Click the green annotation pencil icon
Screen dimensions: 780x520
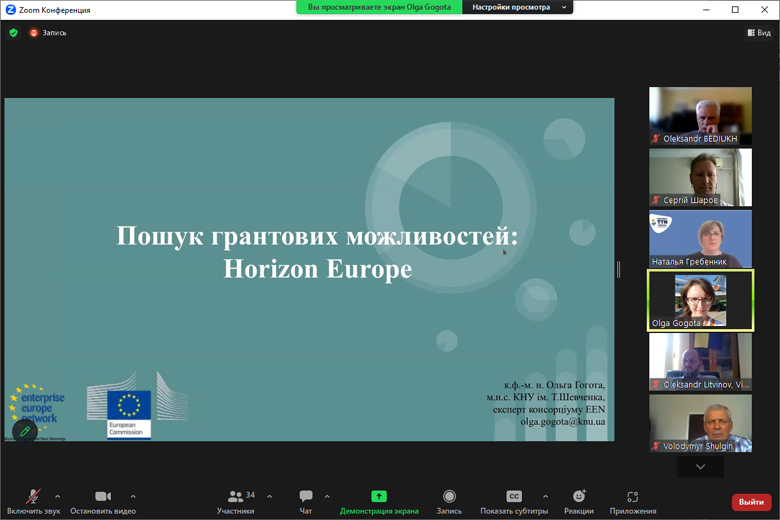[x=25, y=431]
